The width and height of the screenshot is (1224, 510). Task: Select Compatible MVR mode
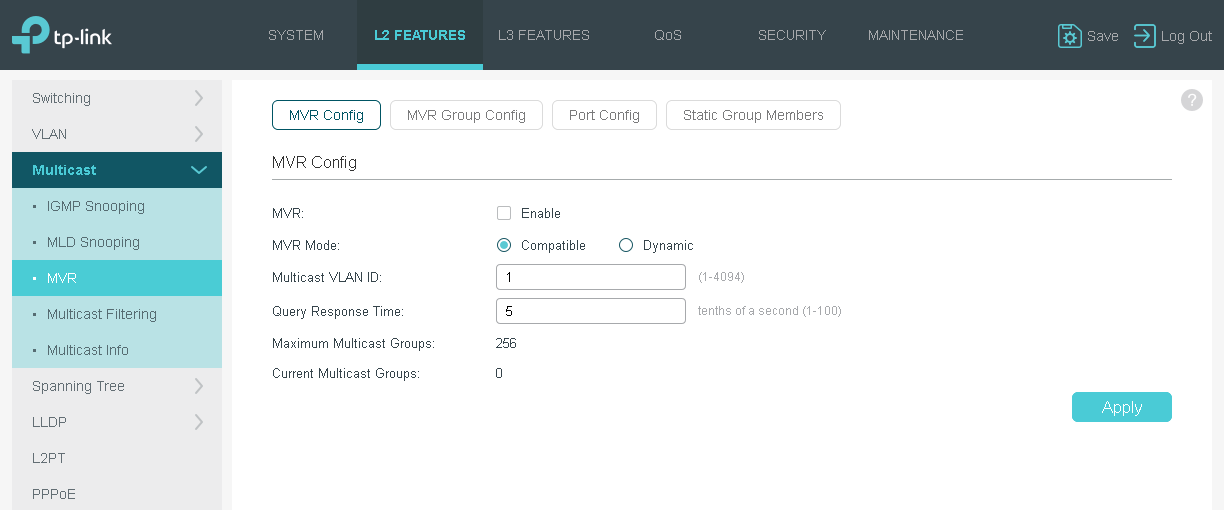(x=504, y=245)
